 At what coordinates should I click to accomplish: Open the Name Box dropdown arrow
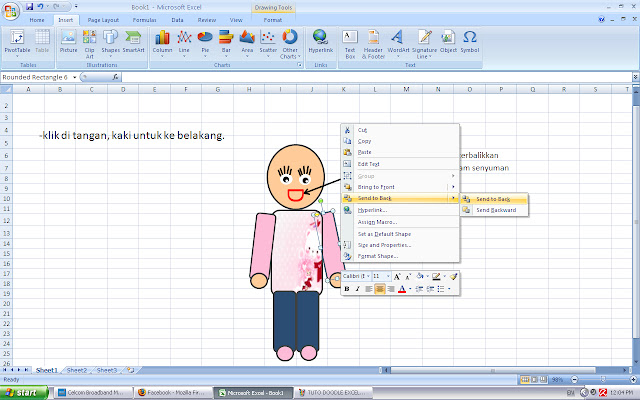(x=74, y=77)
